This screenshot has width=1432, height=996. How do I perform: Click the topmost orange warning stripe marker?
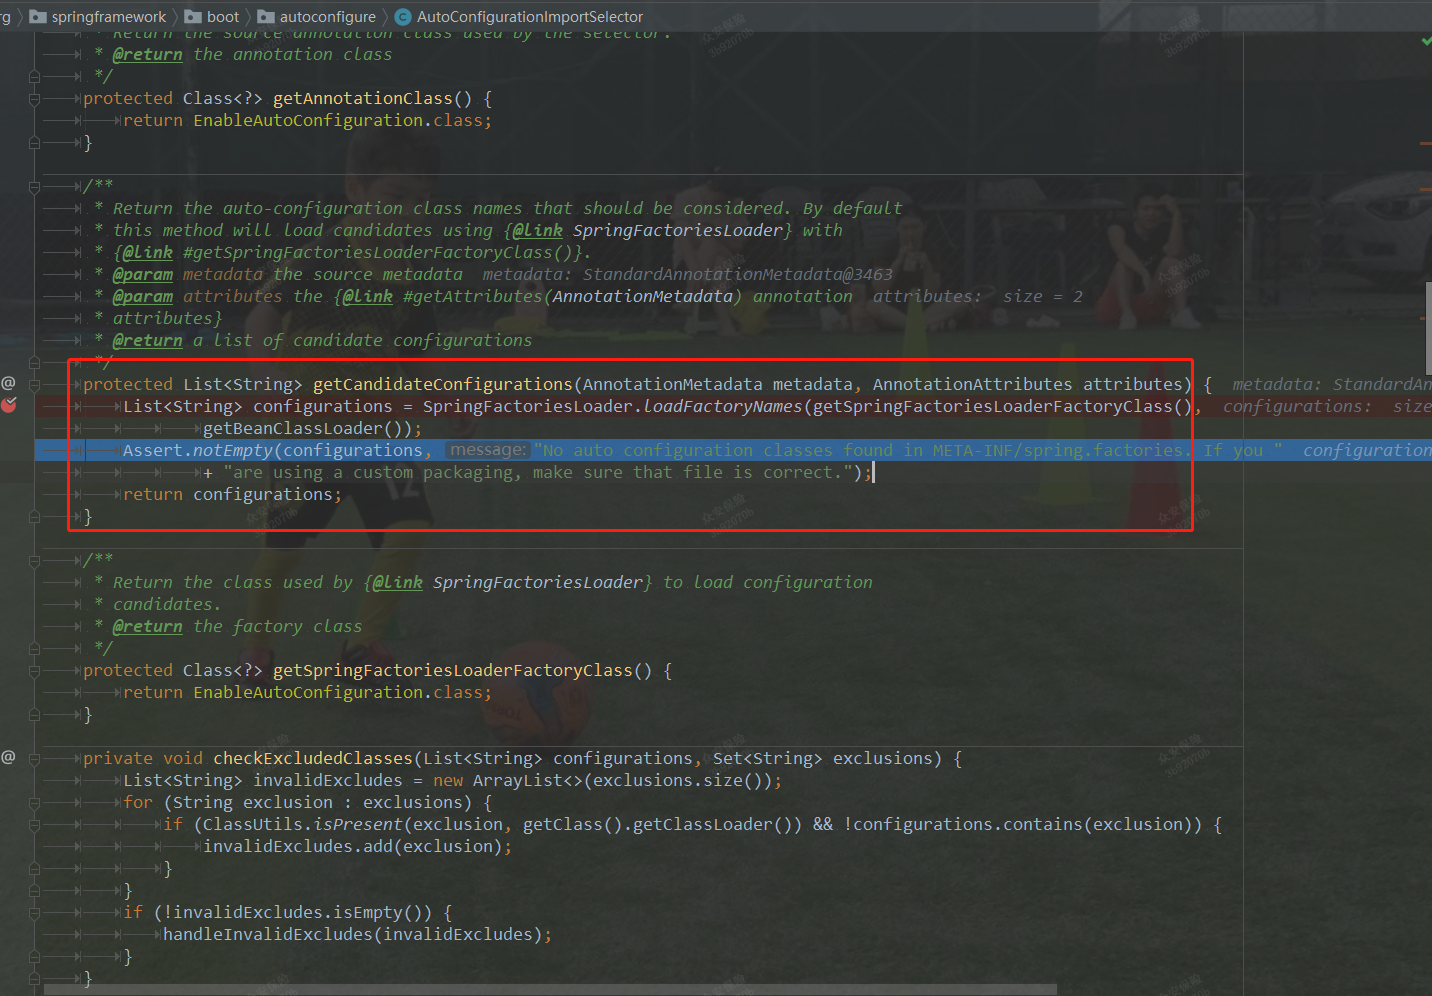1425,144
